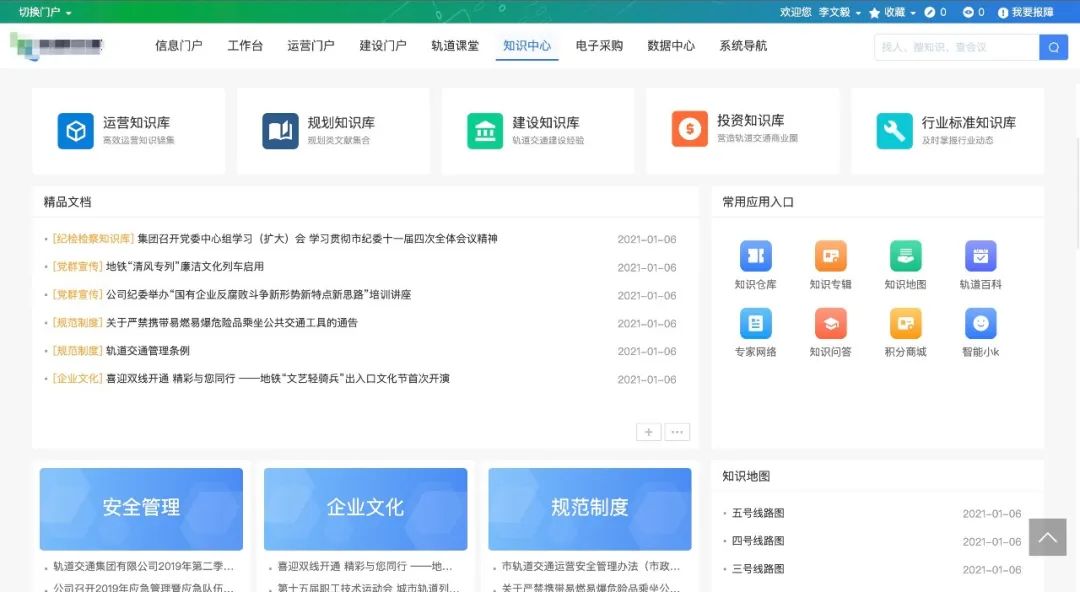Click the page vertical scrollbar
The height and width of the screenshot is (592, 1080).
pos(1076,193)
